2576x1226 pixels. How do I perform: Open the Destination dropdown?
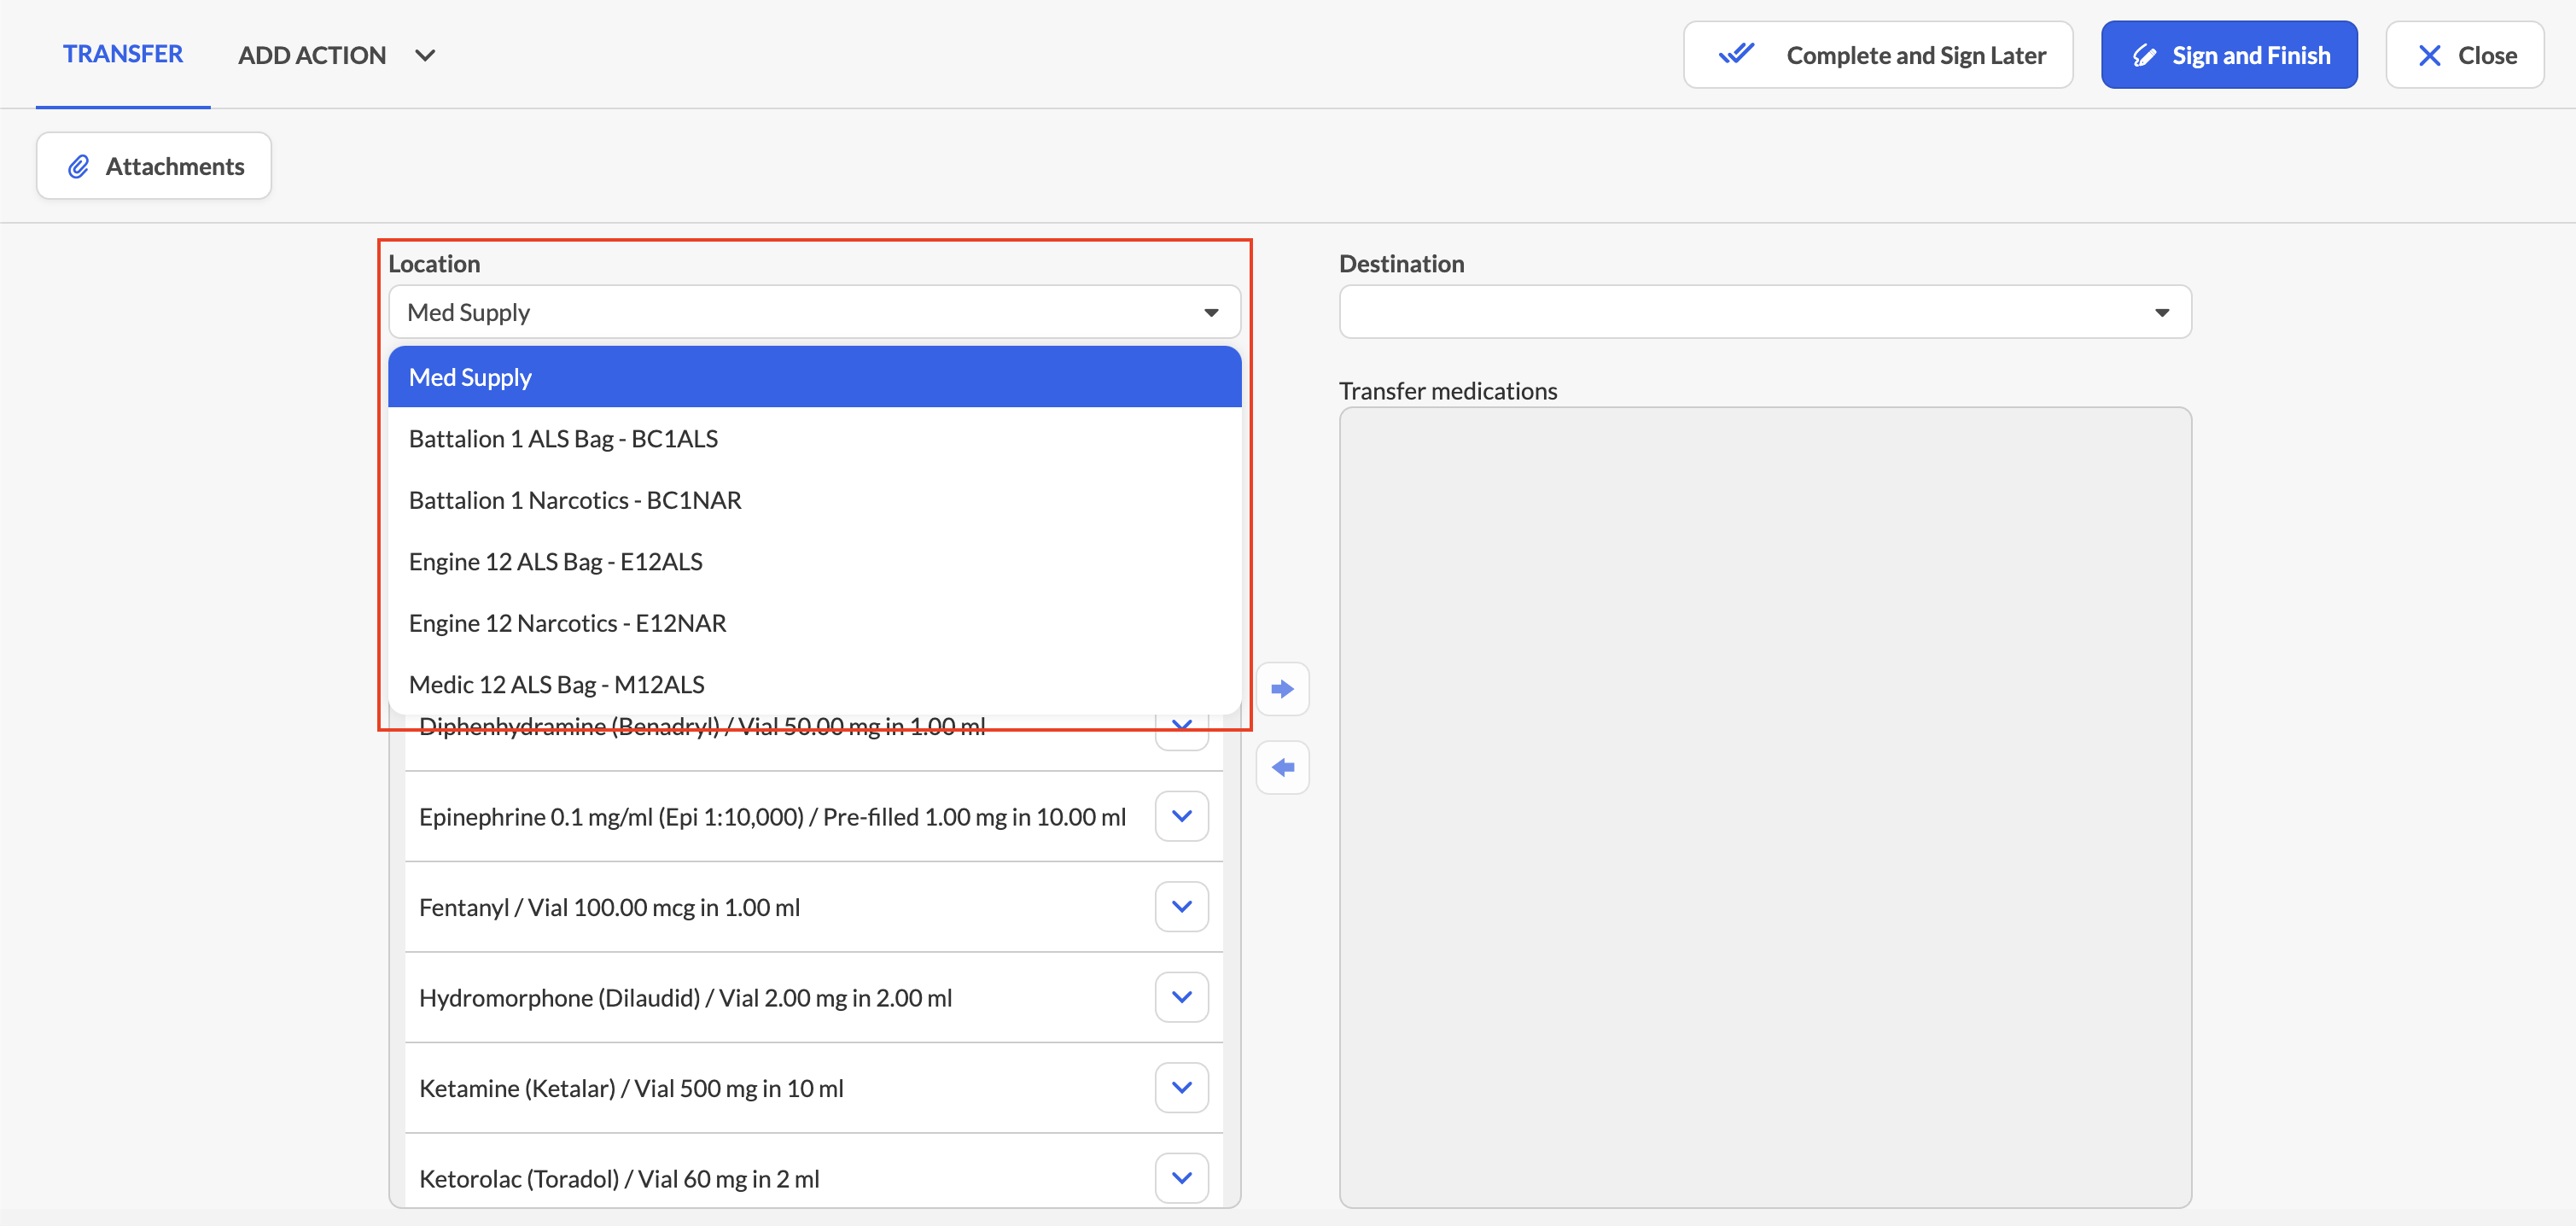[x=1765, y=312]
